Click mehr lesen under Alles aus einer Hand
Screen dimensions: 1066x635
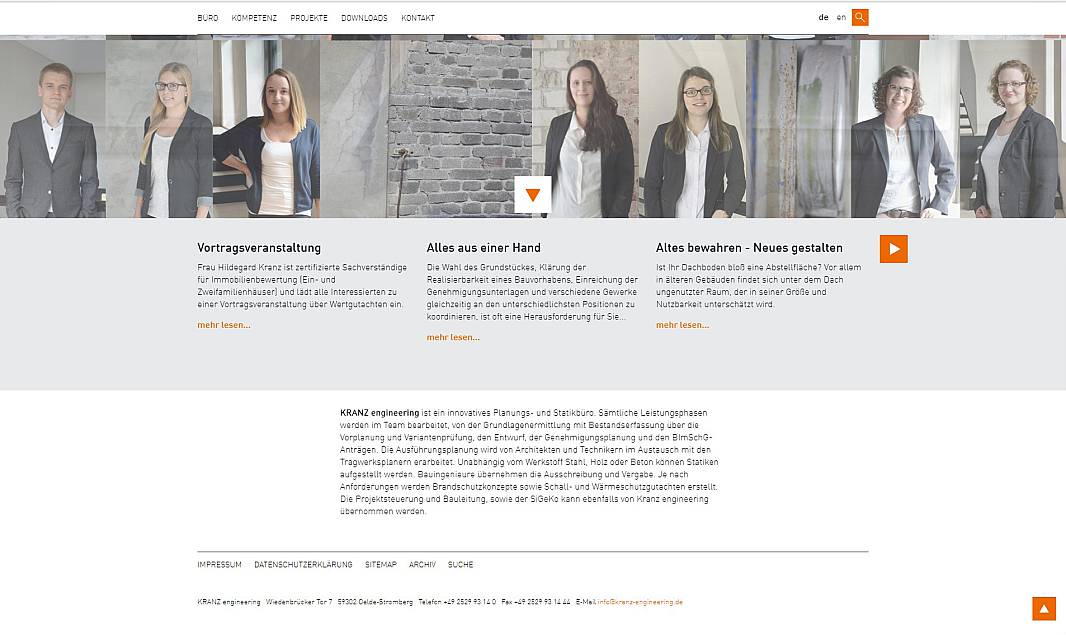[453, 337]
